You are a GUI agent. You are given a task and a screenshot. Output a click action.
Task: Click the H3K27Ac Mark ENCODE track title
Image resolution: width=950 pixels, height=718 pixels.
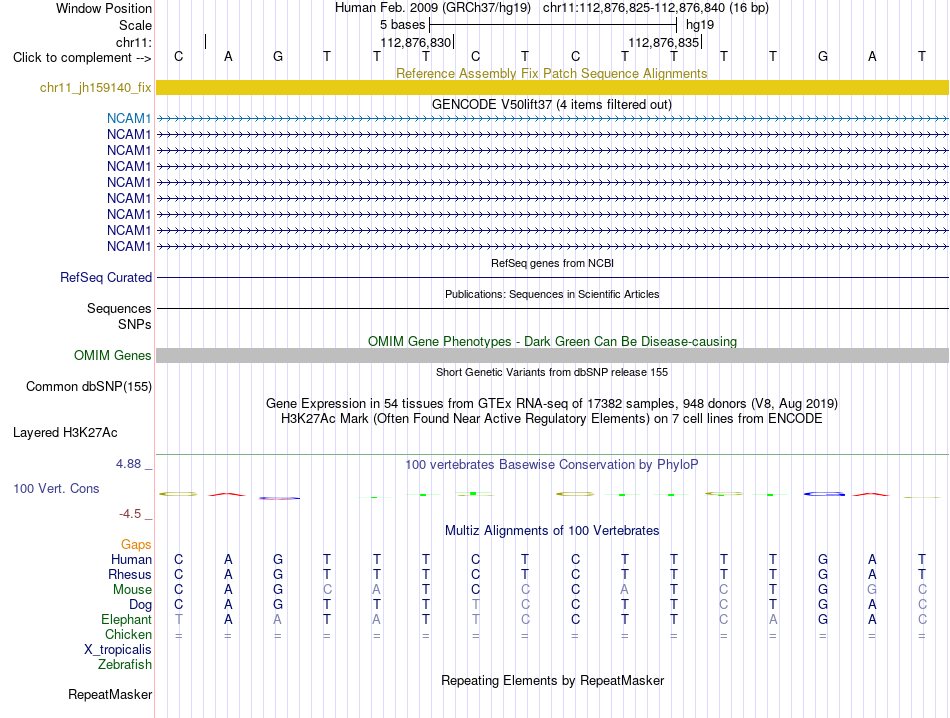point(551,419)
